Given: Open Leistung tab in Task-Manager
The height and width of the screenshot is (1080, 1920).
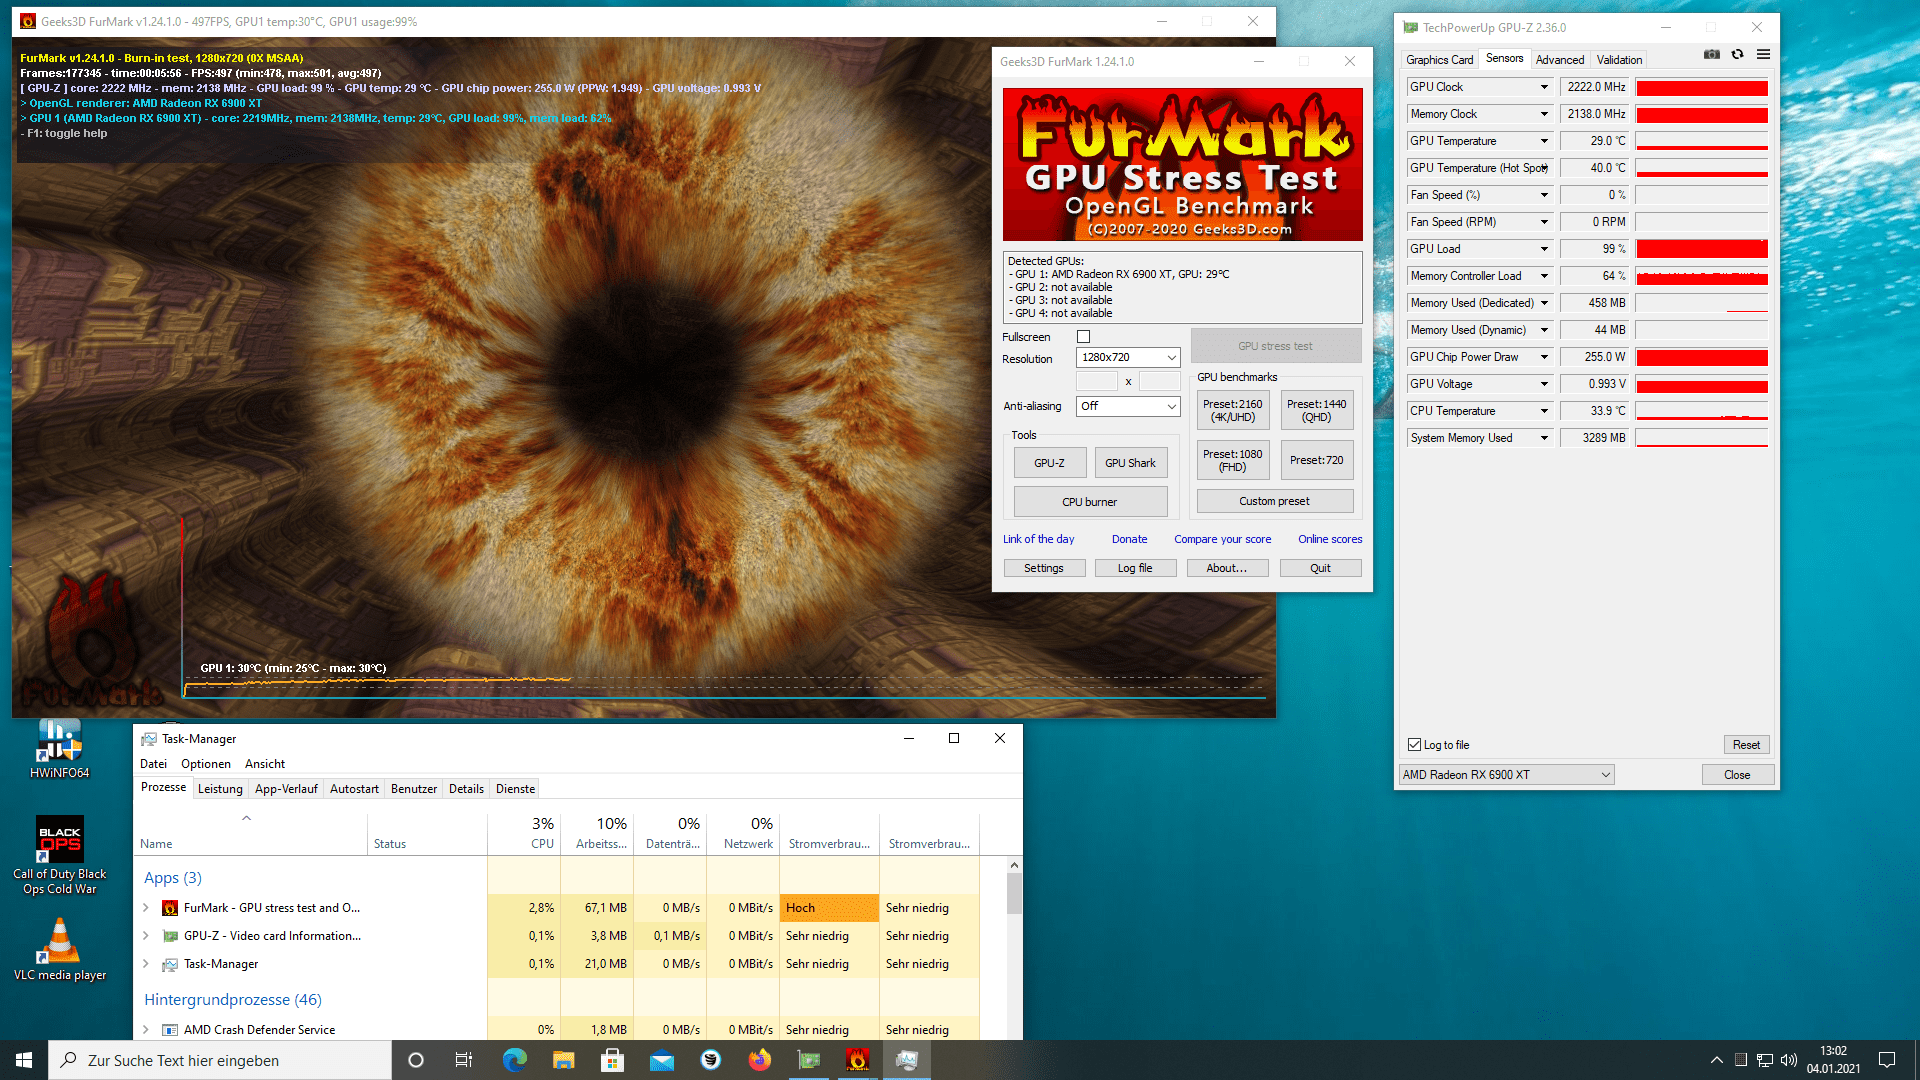Looking at the screenshot, I should tap(220, 789).
